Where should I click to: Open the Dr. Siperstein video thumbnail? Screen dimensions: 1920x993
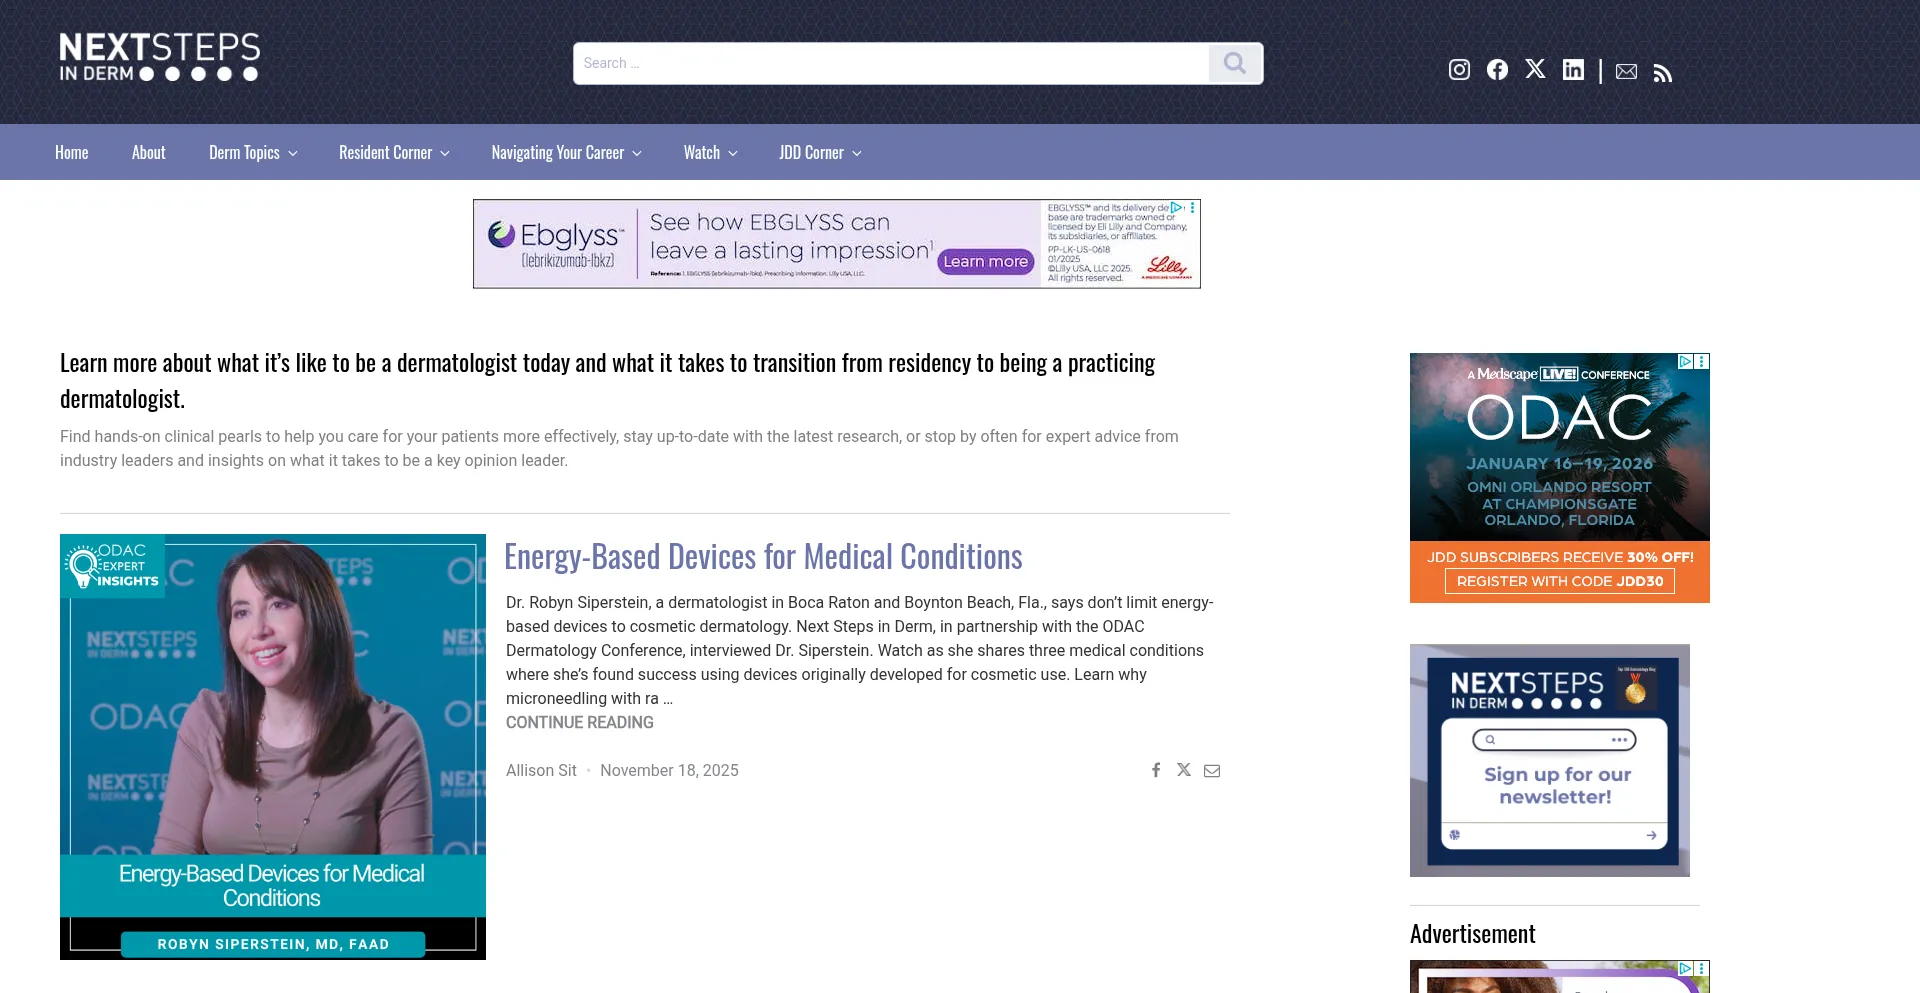click(273, 746)
